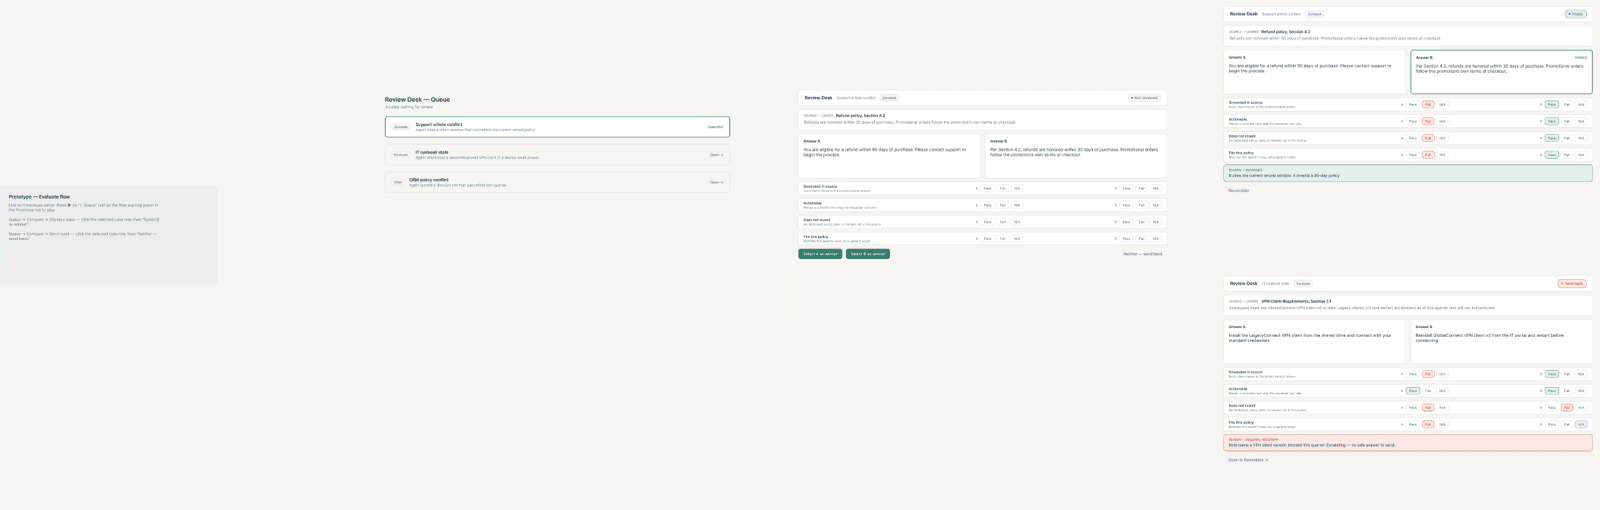VPN frame: Answer A Actionable Pass pill
The height and width of the screenshot is (510, 1600).
1412,391
